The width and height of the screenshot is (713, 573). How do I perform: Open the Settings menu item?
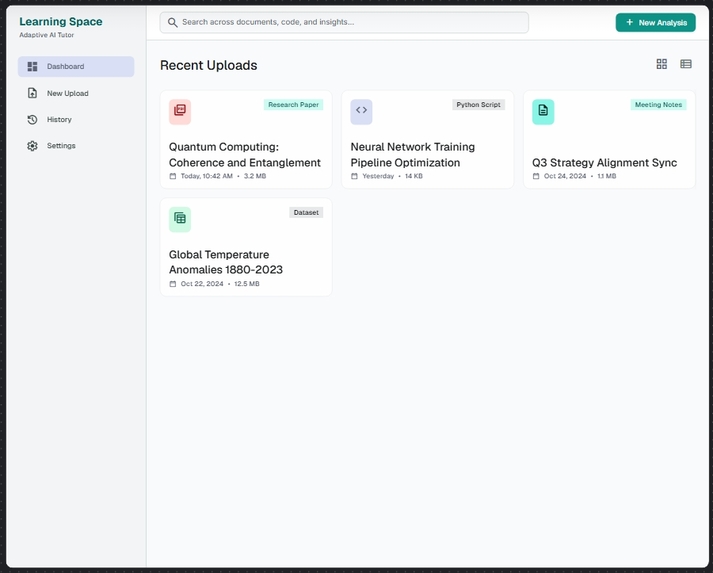[x=76, y=146]
